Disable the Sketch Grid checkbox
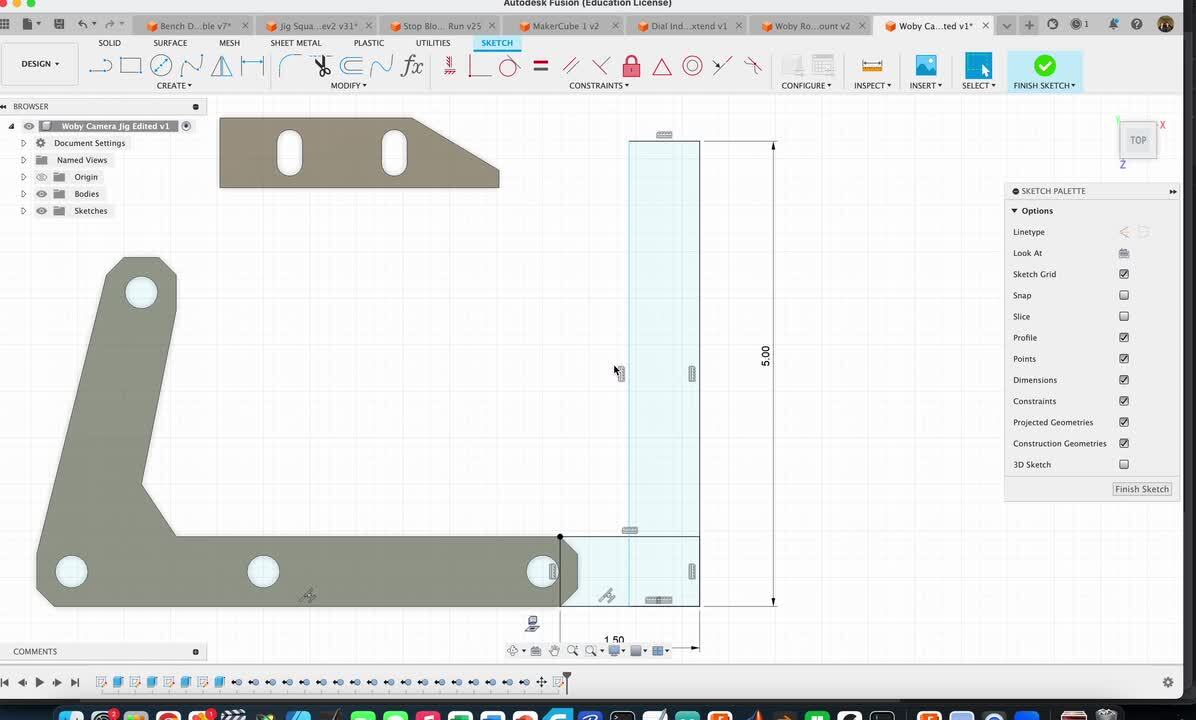This screenshot has width=1196, height=720. 1124,274
